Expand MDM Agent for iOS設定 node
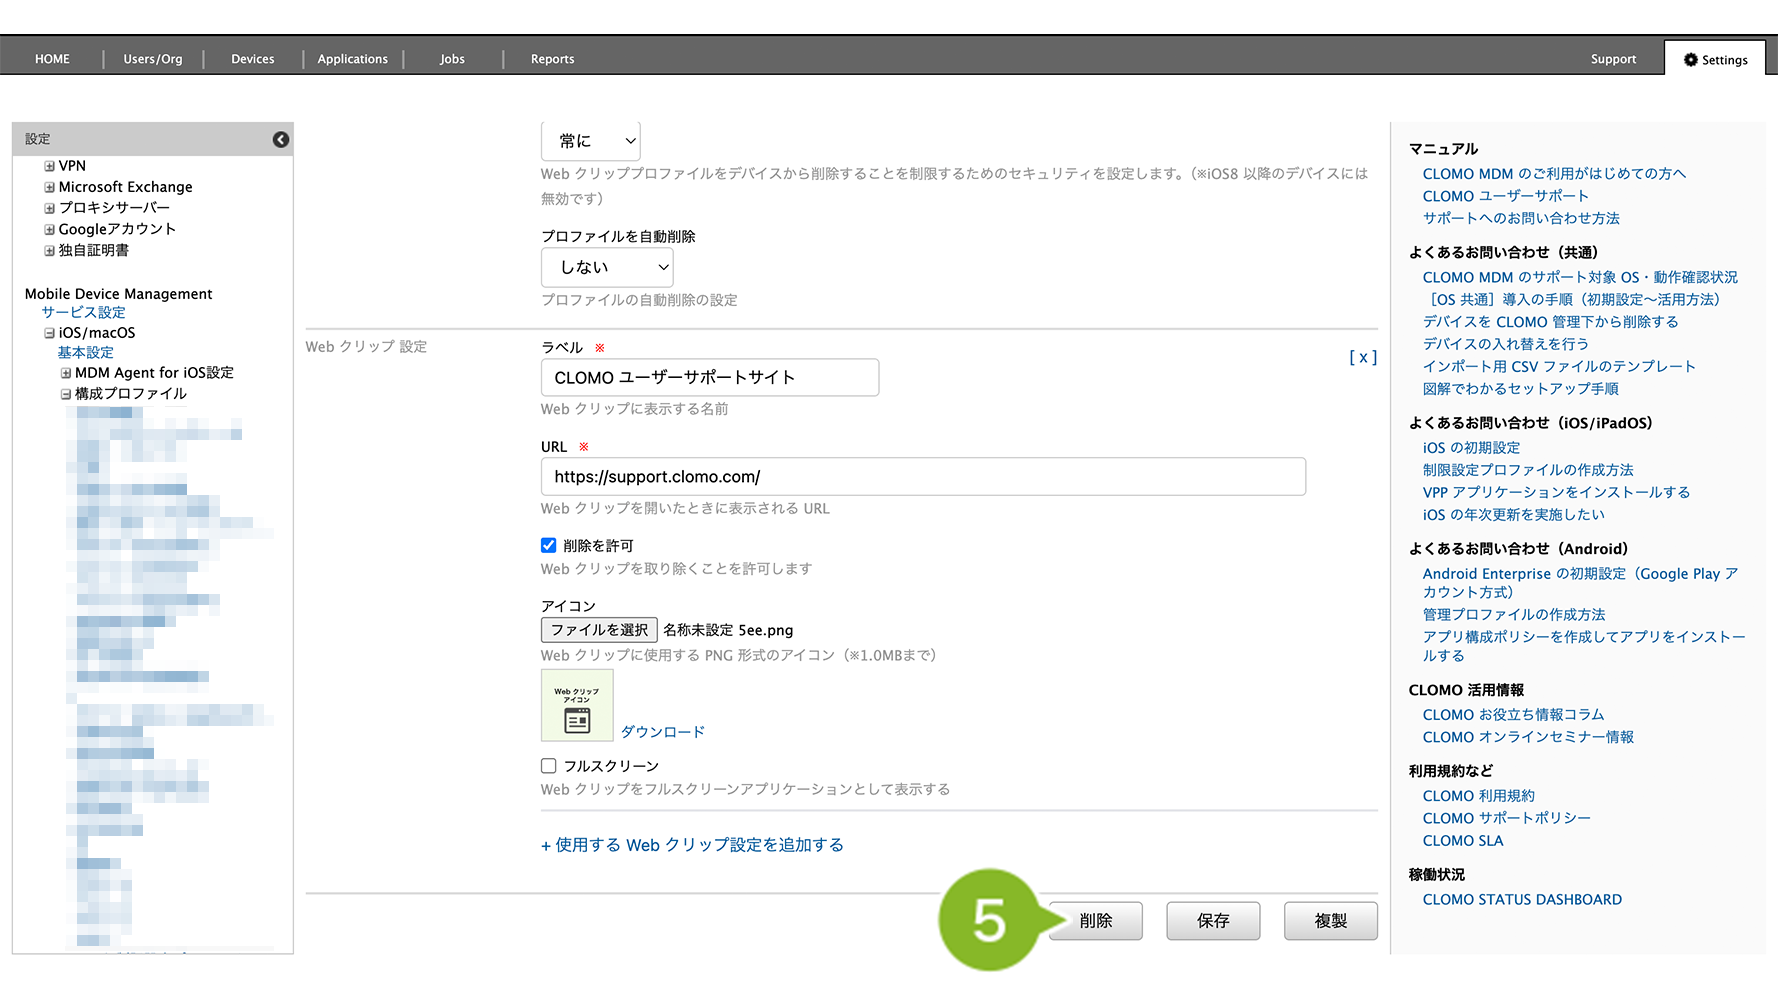The image size is (1778, 1000). (x=66, y=373)
